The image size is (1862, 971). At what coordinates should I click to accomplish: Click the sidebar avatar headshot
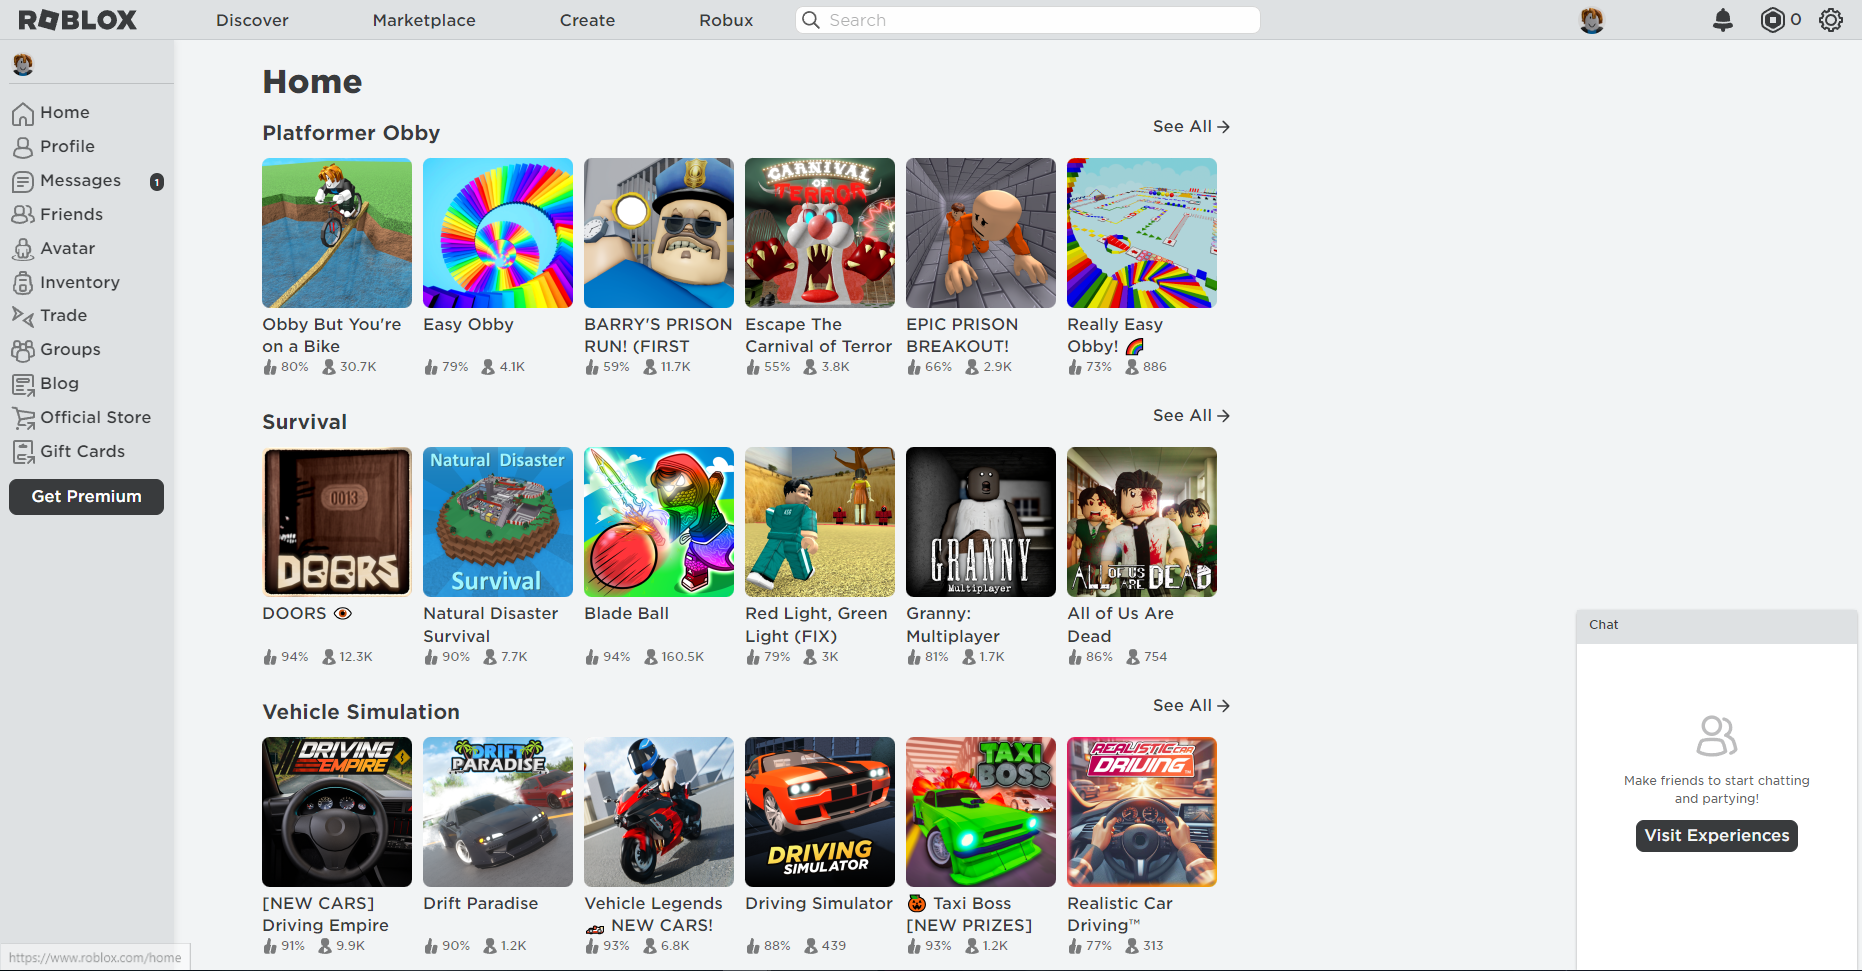click(x=23, y=65)
